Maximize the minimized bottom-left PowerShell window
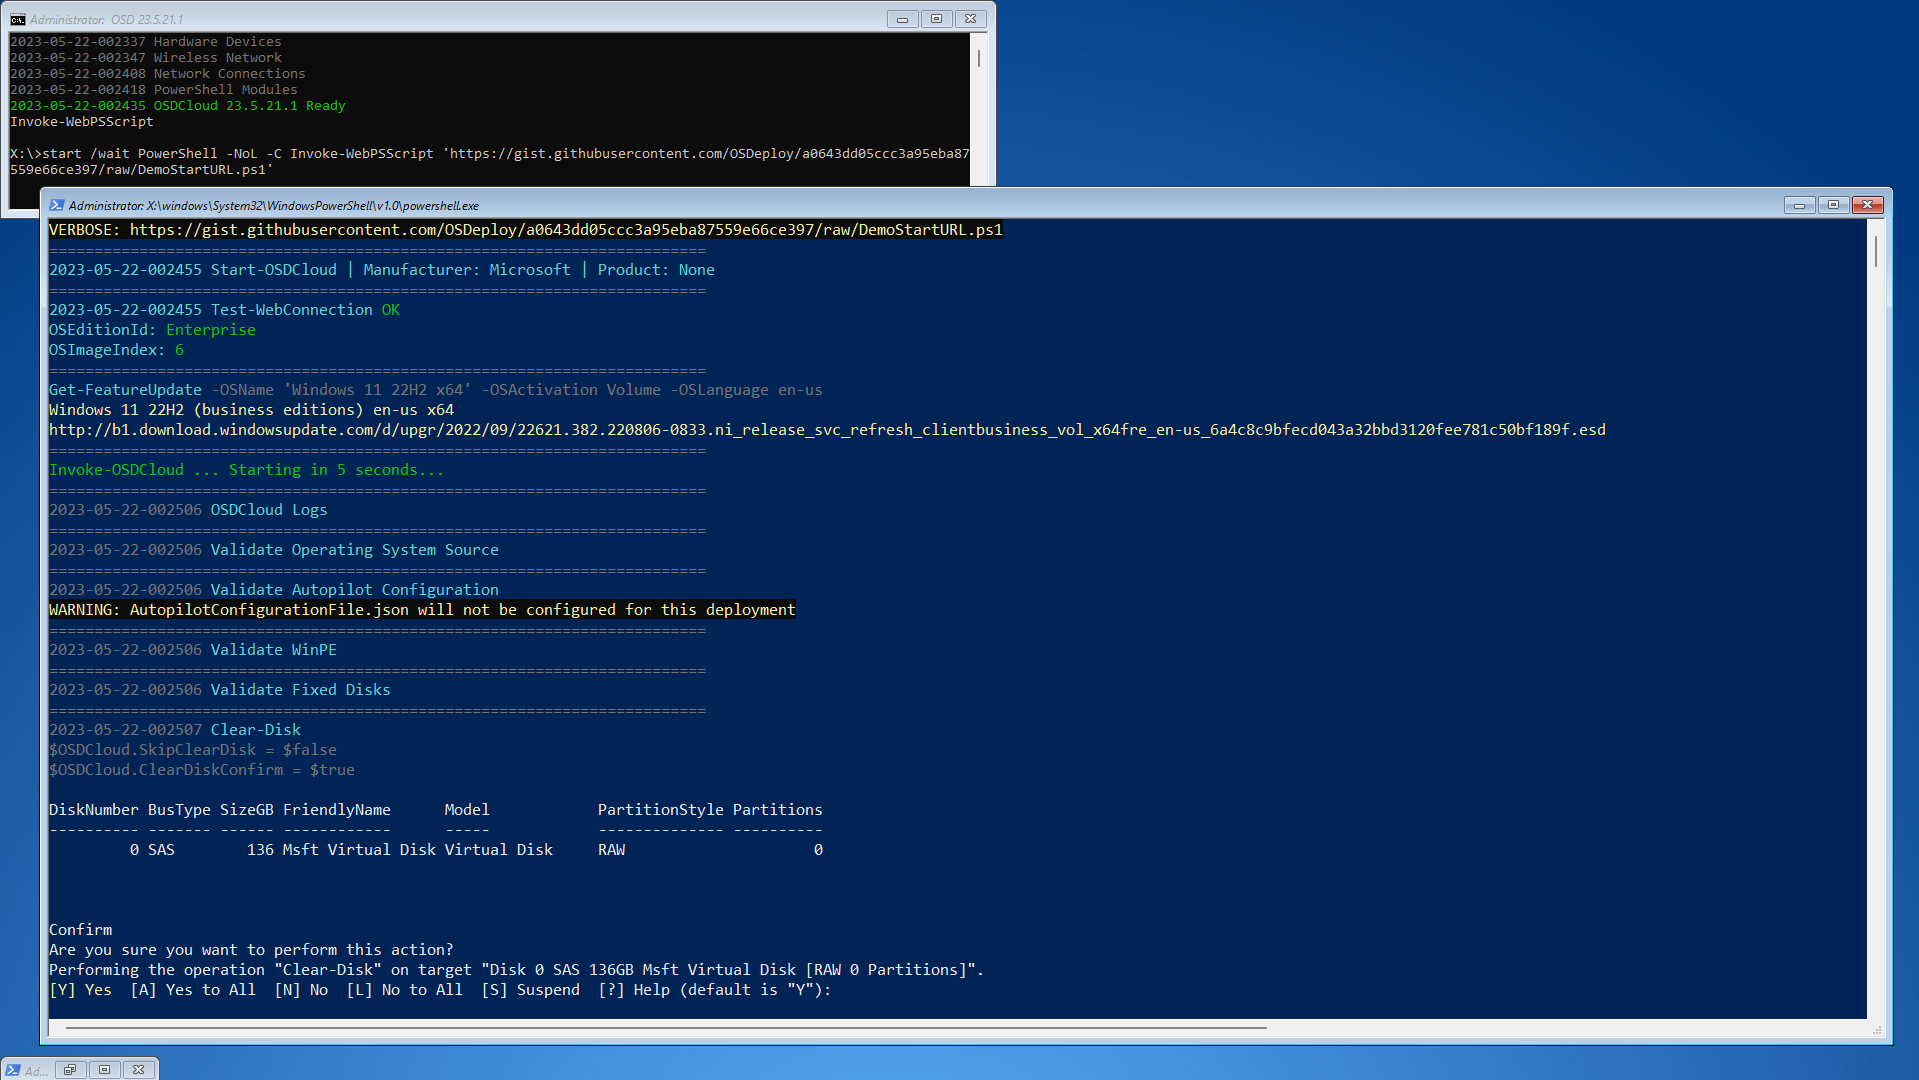1919x1080 pixels. click(104, 1070)
